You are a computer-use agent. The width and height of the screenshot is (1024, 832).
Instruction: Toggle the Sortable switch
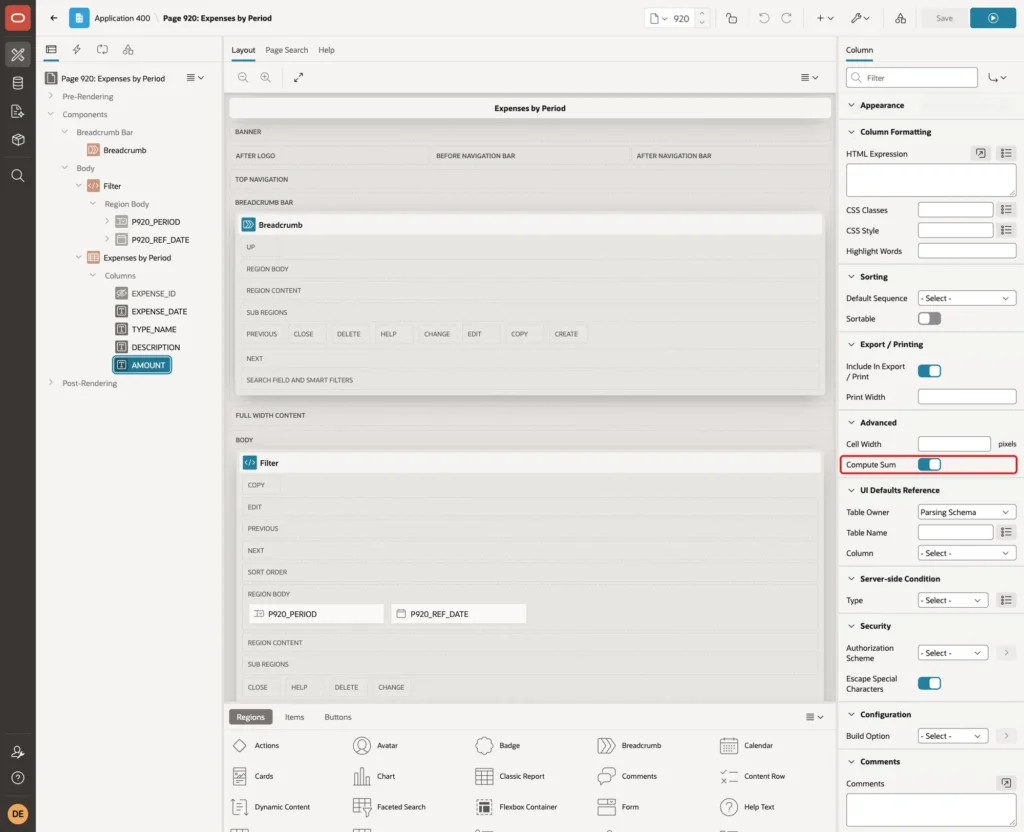[929, 319]
